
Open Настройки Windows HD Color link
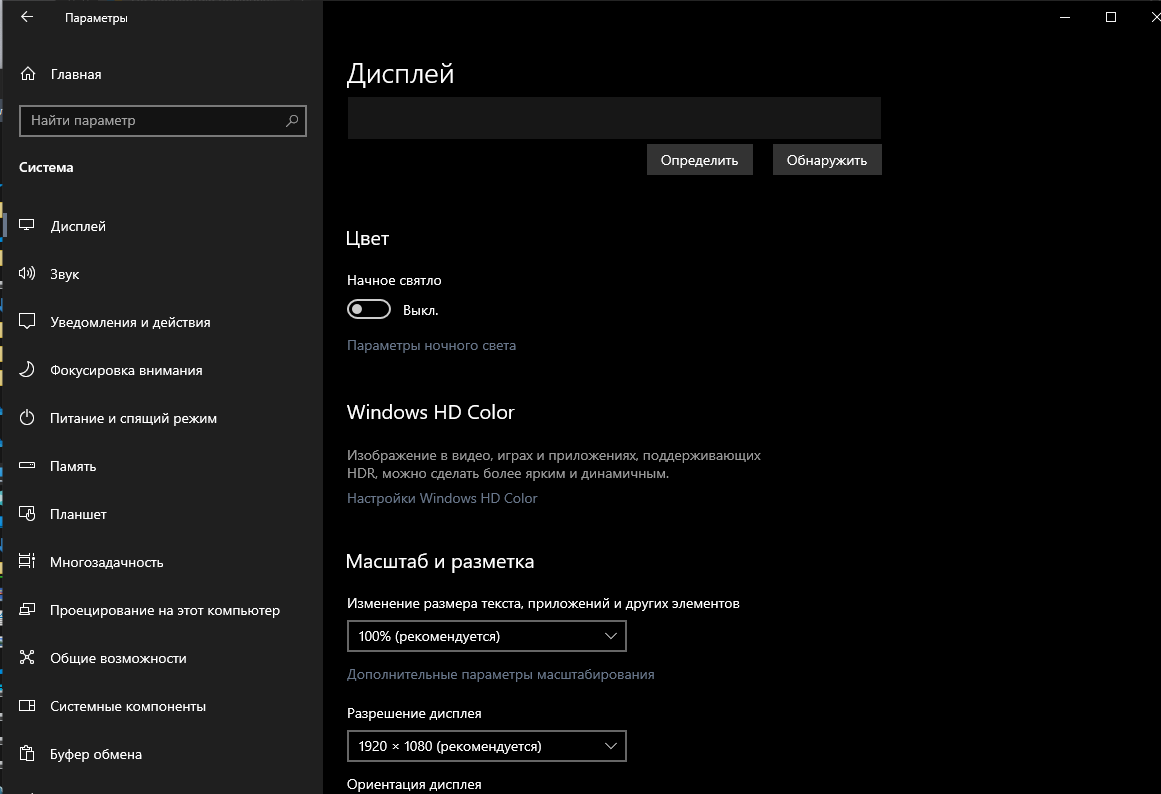click(442, 498)
